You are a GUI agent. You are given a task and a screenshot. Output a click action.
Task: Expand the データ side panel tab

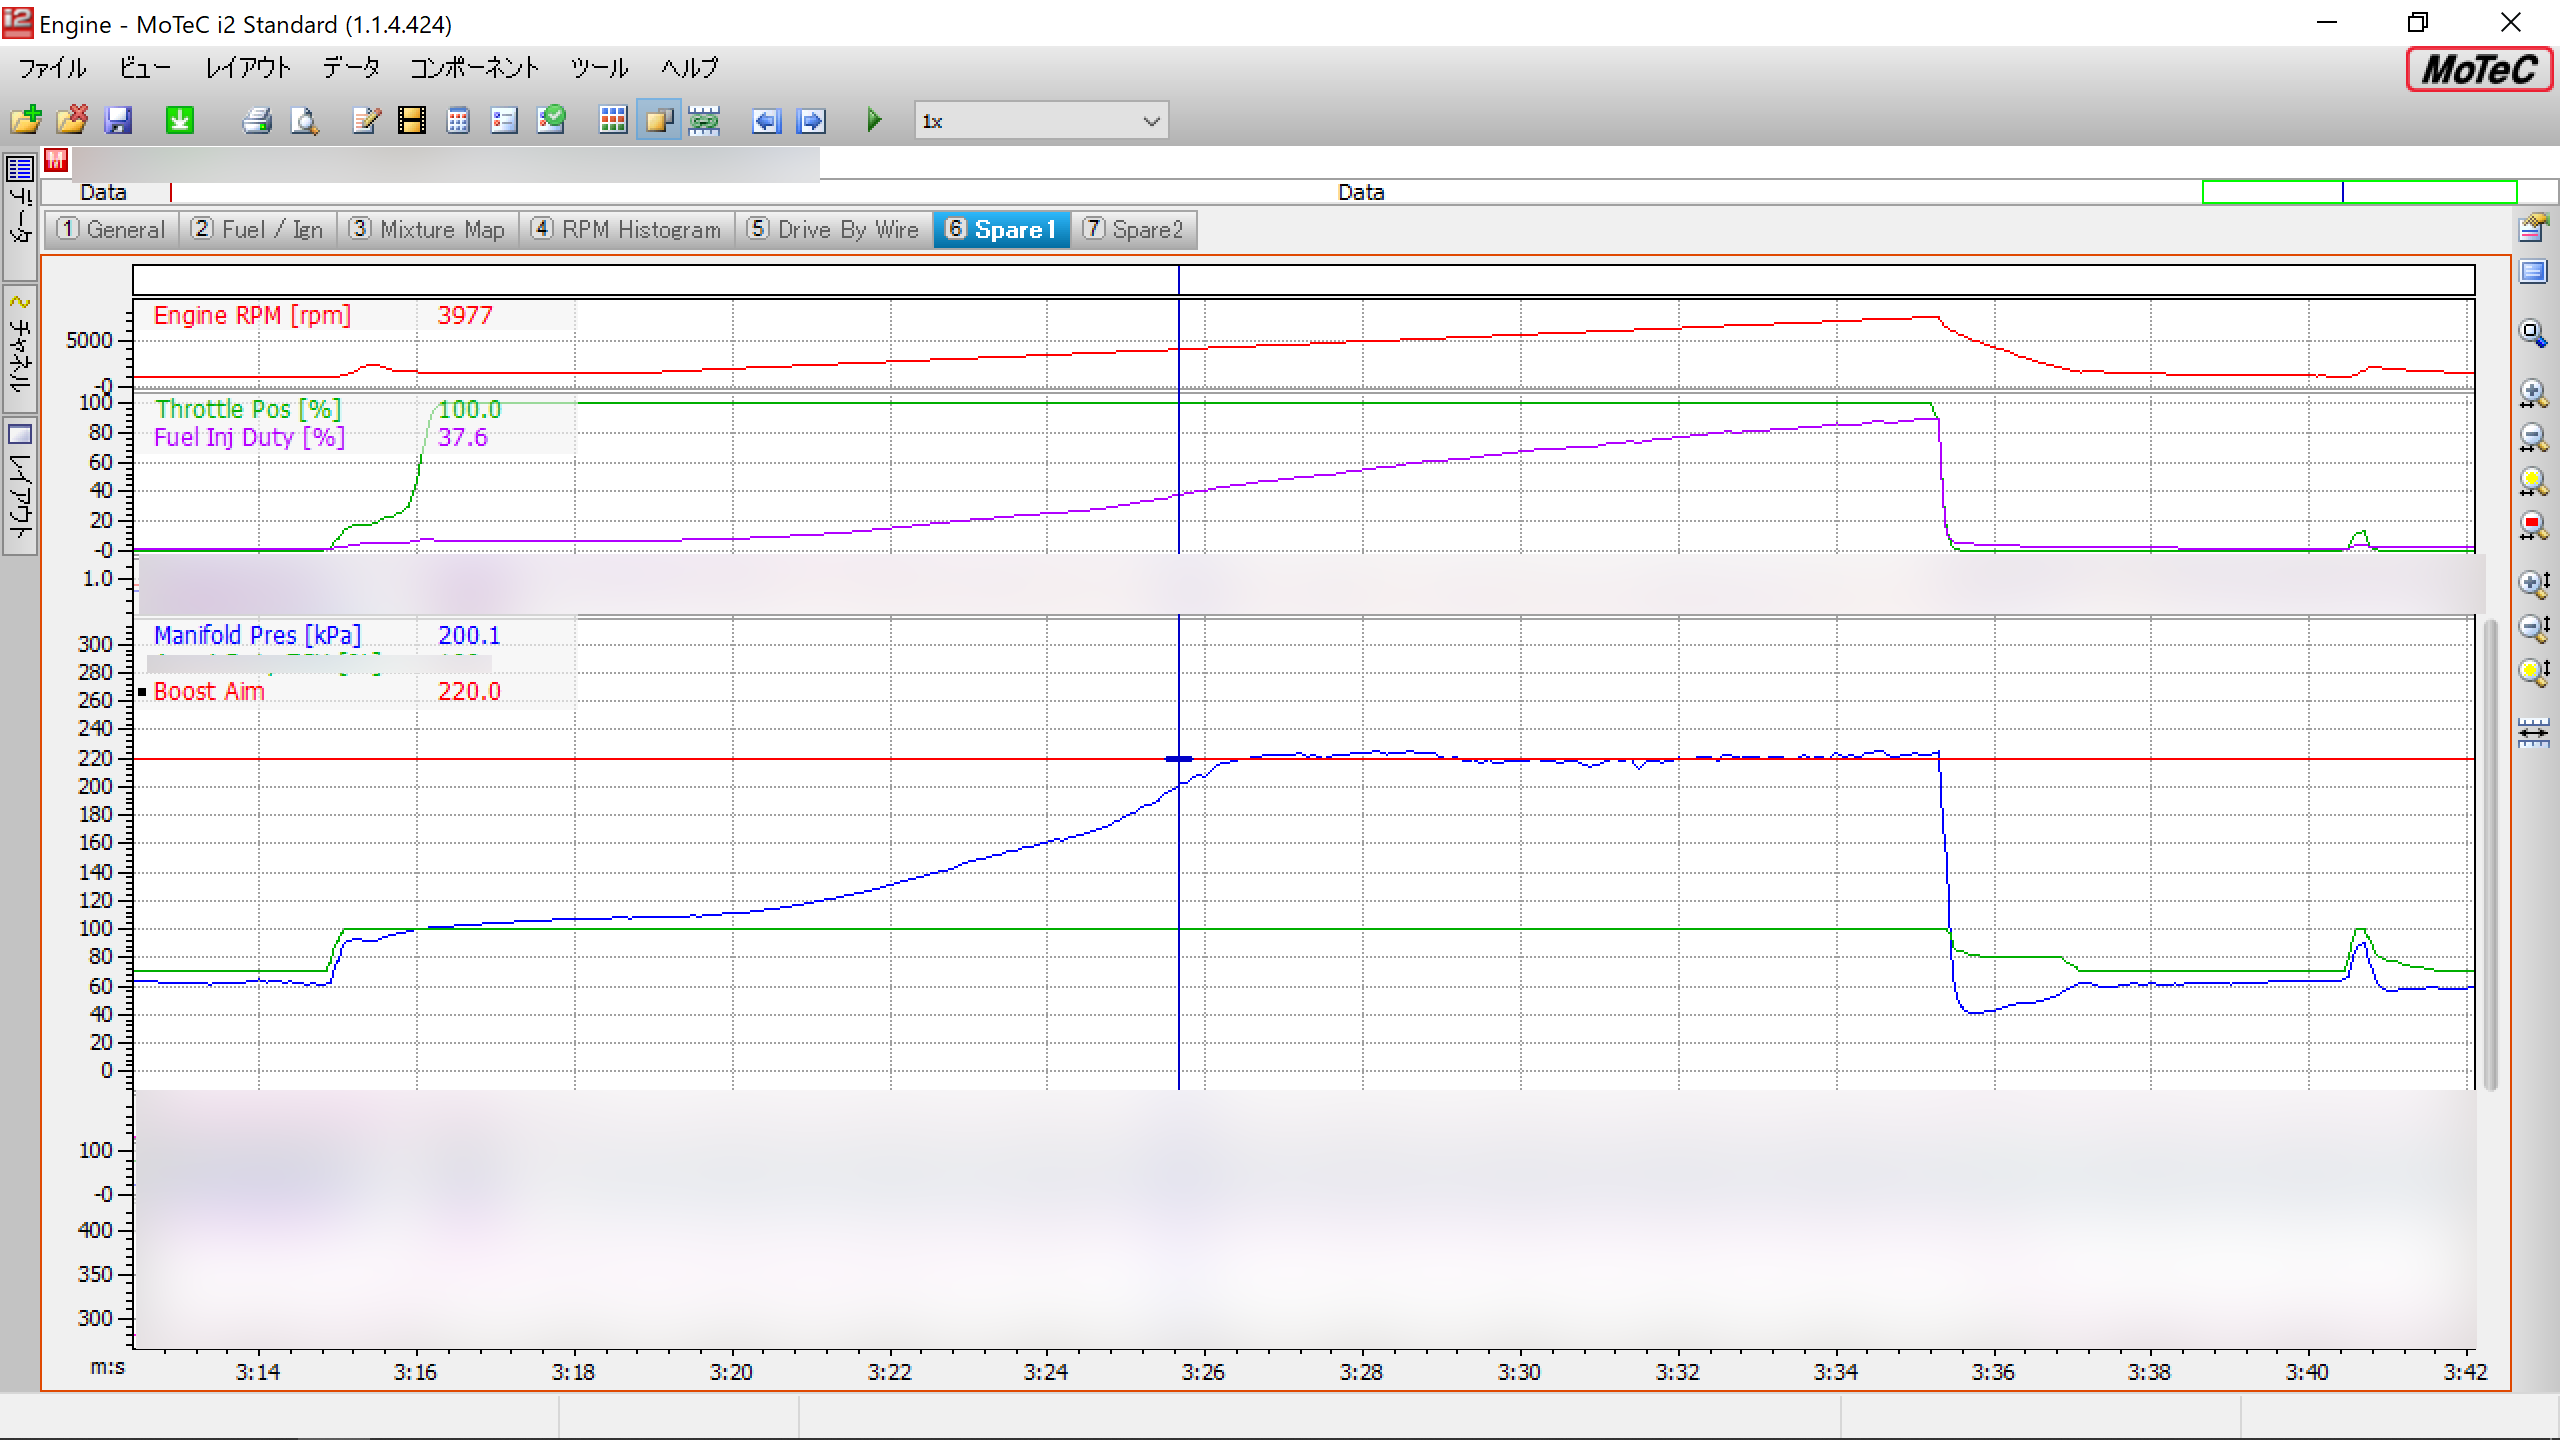20,215
